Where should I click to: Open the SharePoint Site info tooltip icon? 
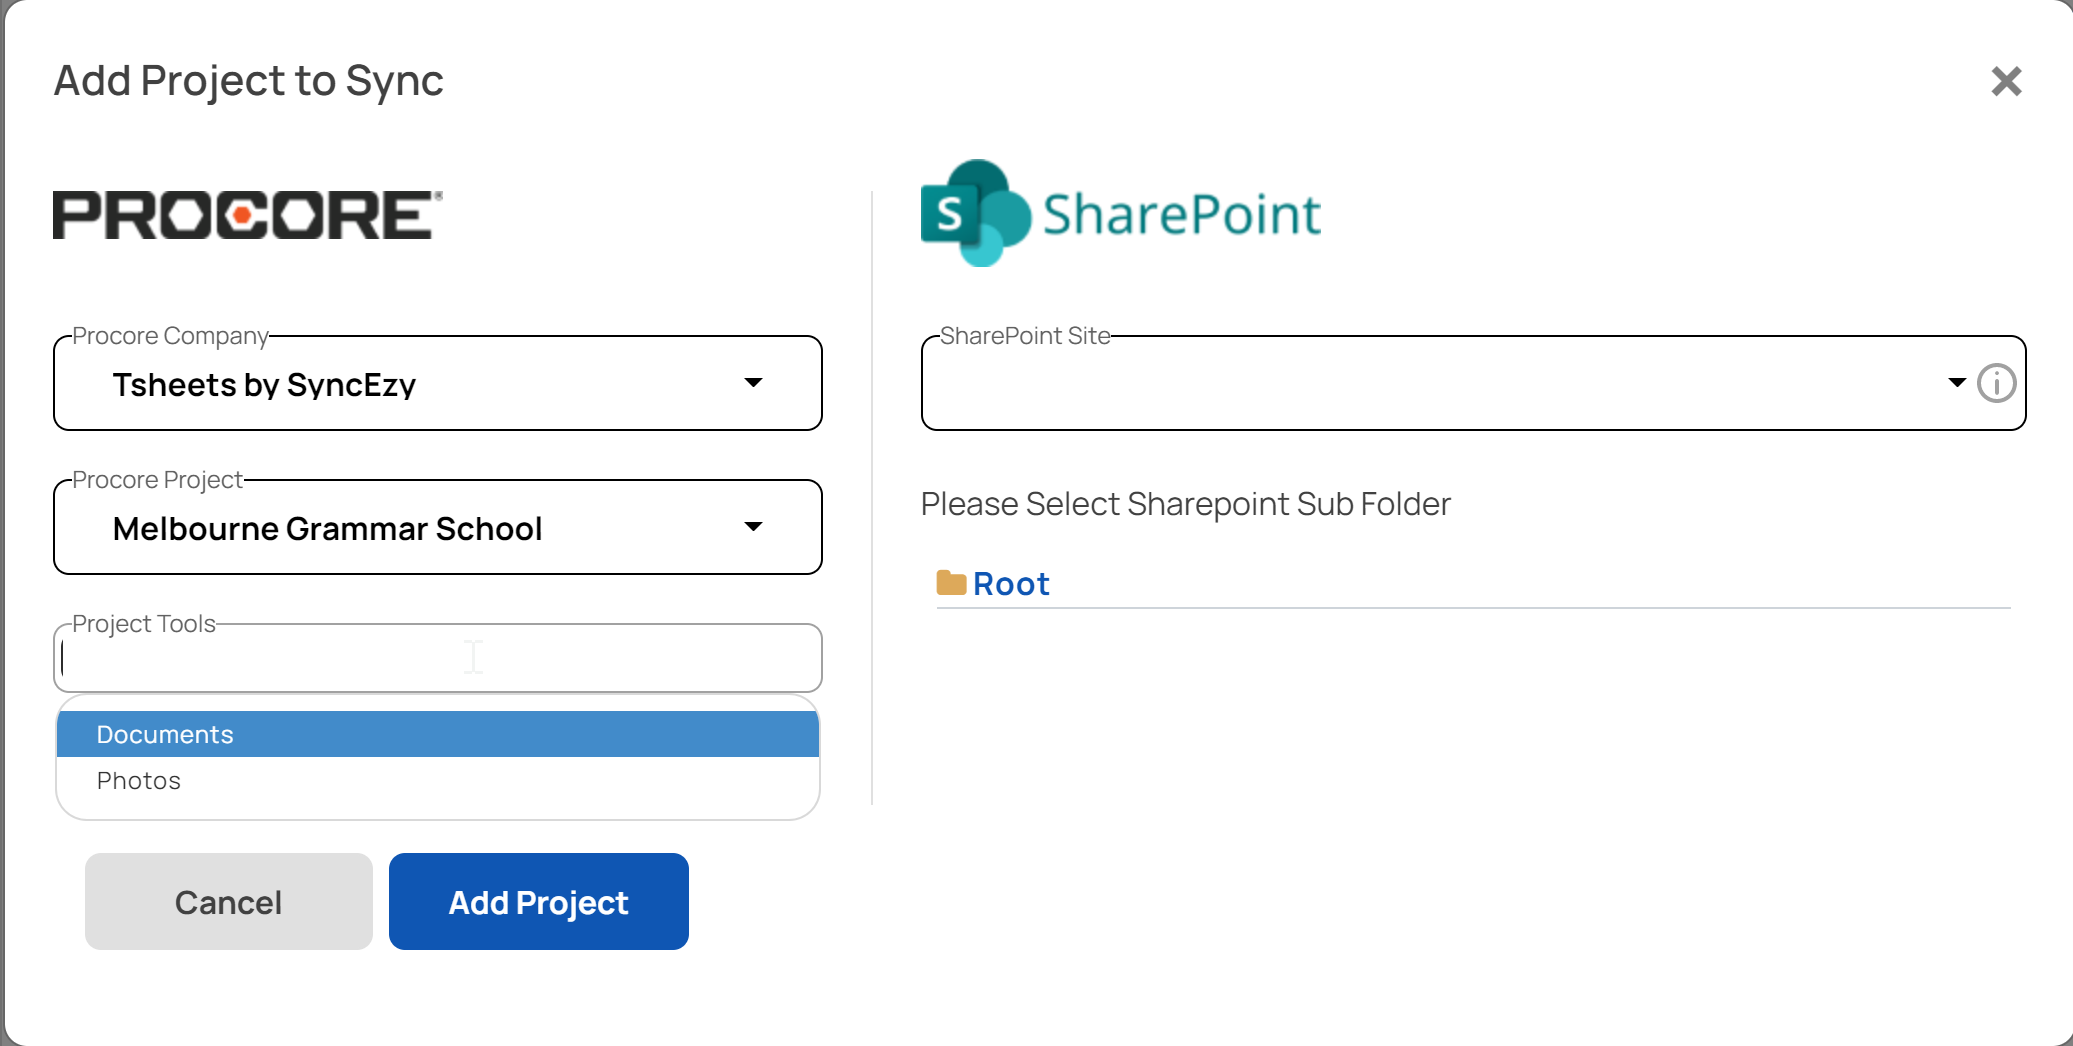pyautogui.click(x=1996, y=383)
